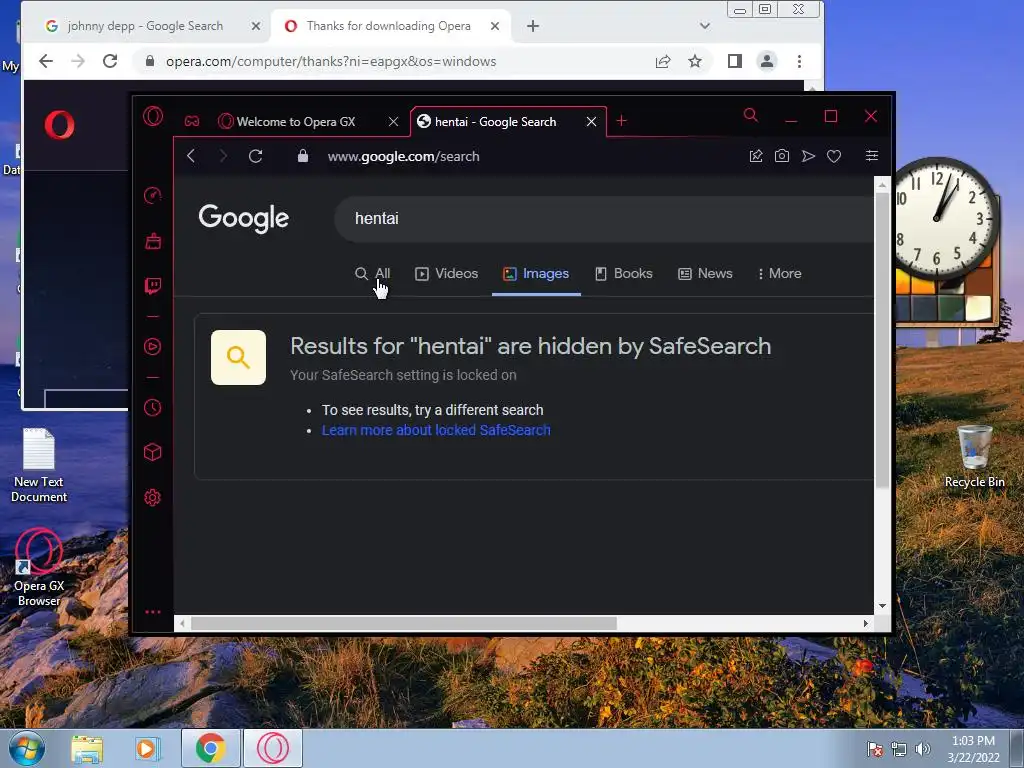Reload the page in Chrome window
Image resolution: width=1024 pixels, height=768 pixels.
(x=110, y=61)
